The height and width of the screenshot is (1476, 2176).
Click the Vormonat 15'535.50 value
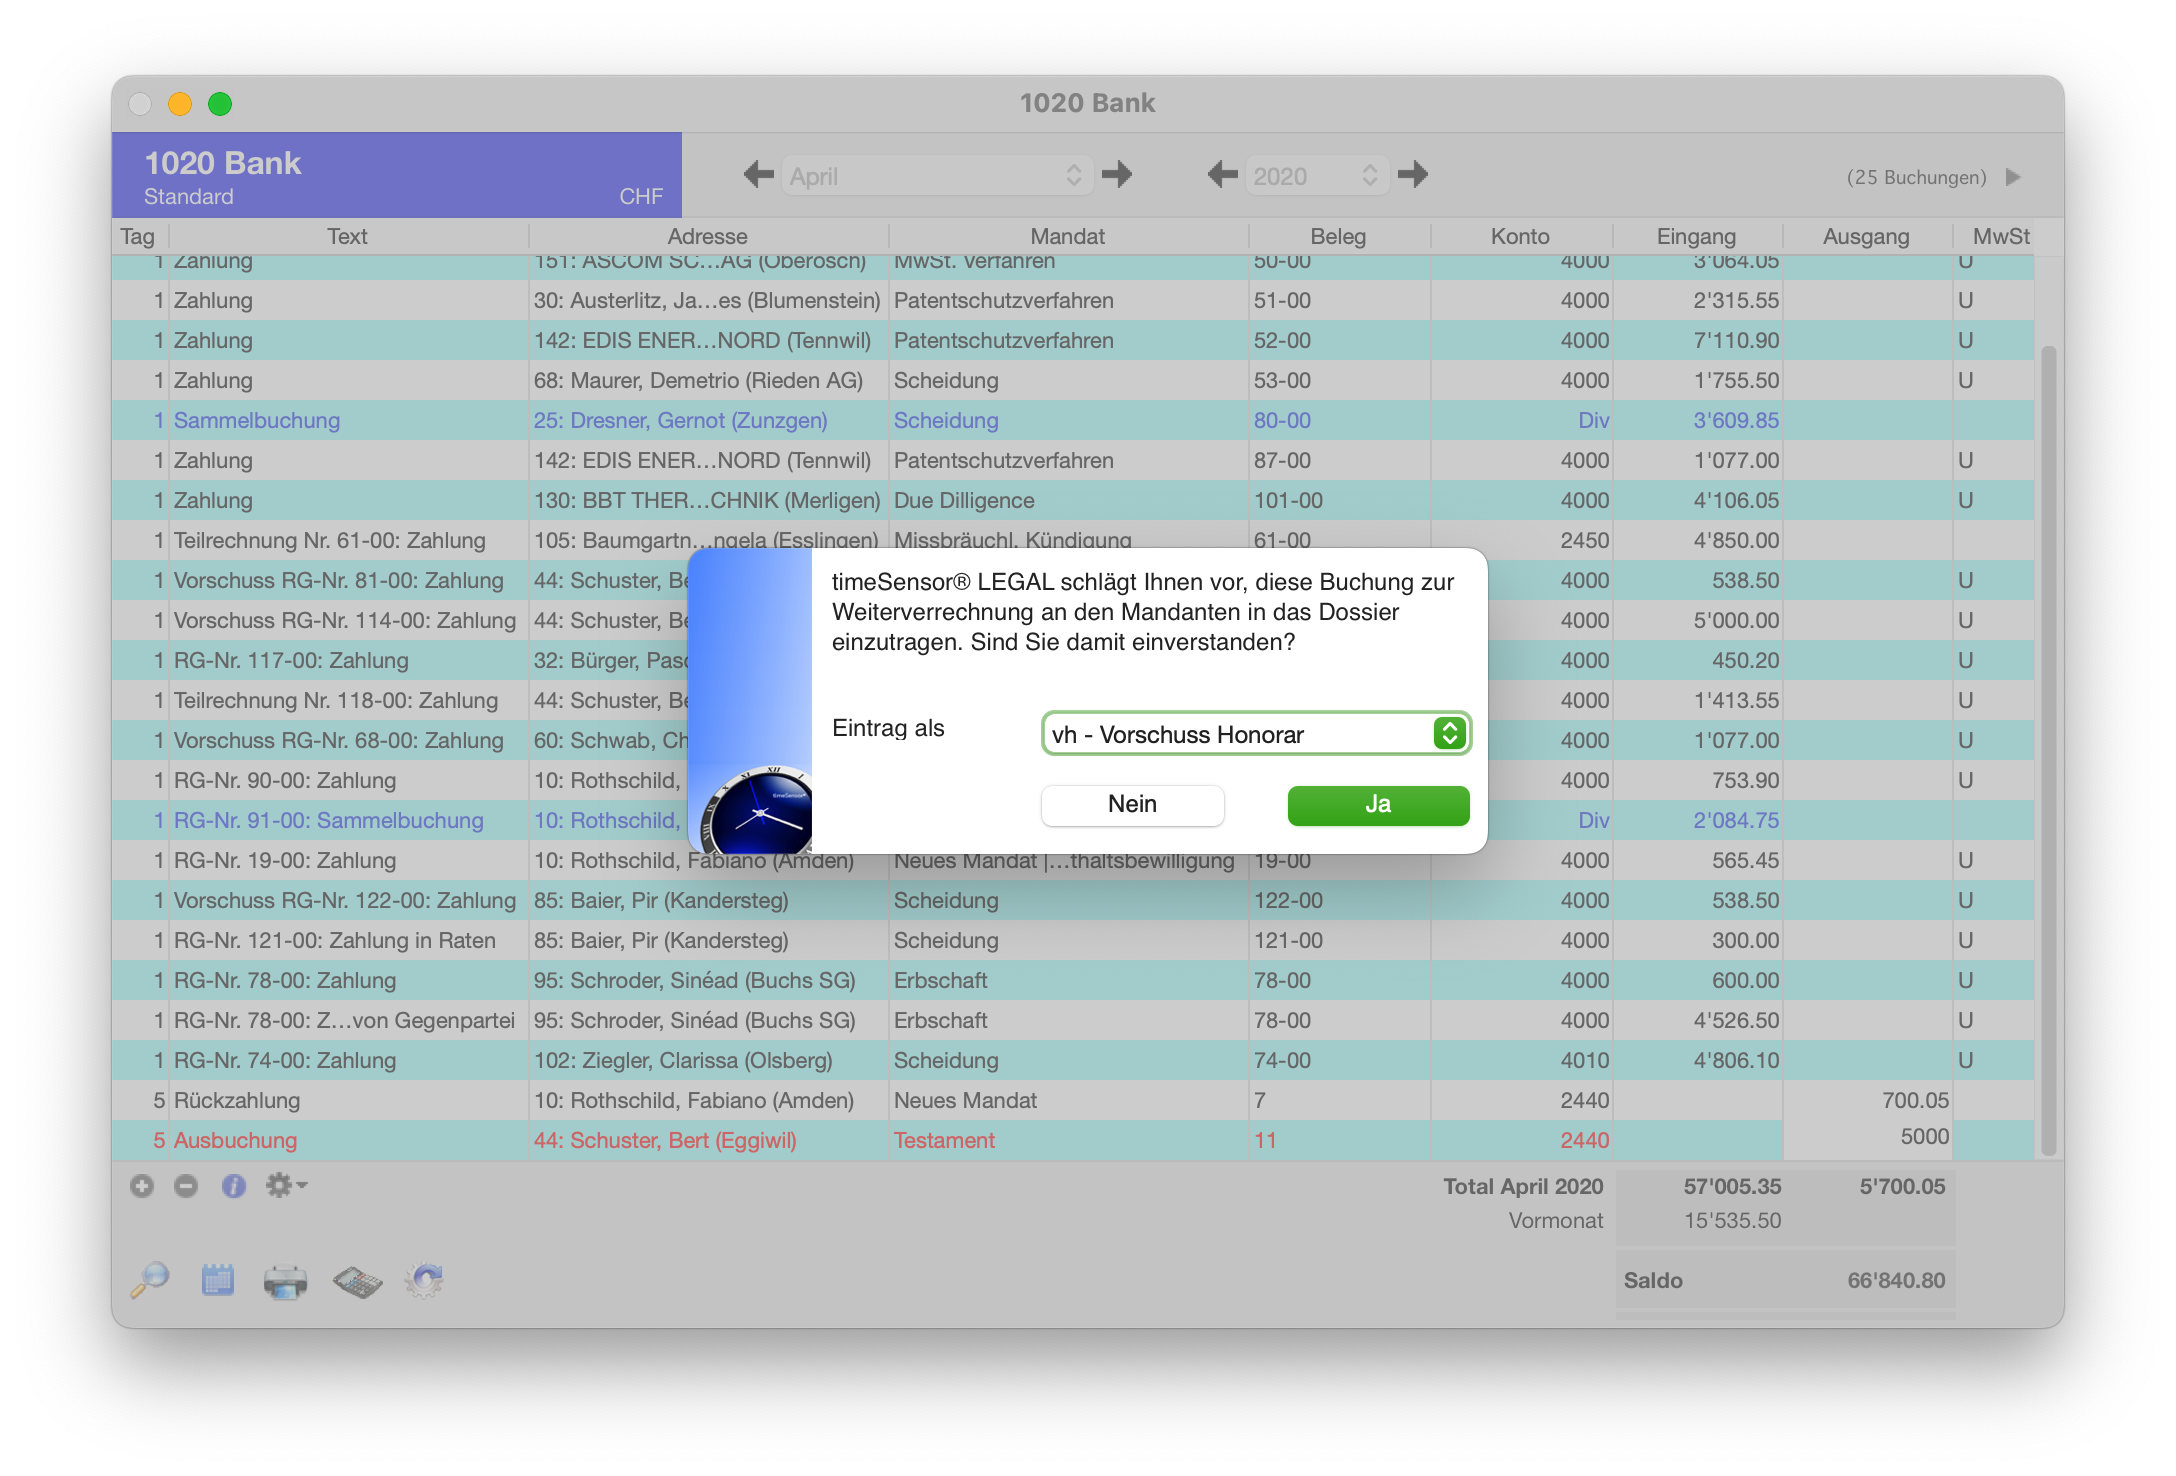click(1732, 1220)
